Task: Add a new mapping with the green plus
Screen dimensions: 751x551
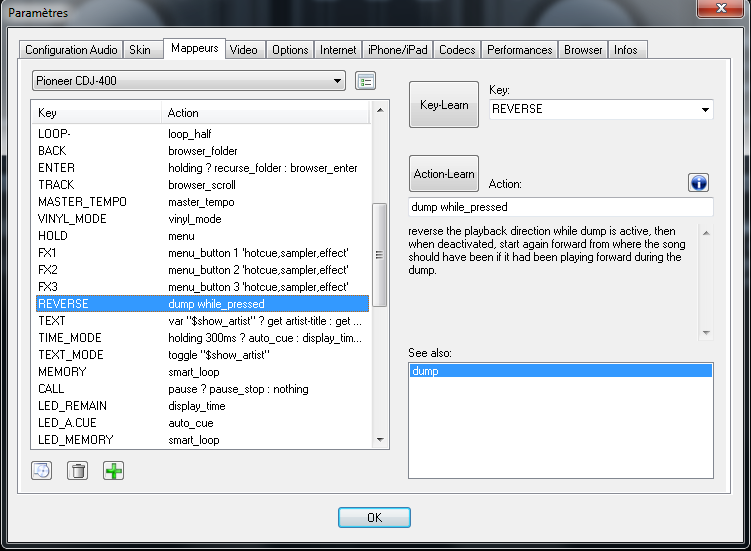Action: coord(114,471)
